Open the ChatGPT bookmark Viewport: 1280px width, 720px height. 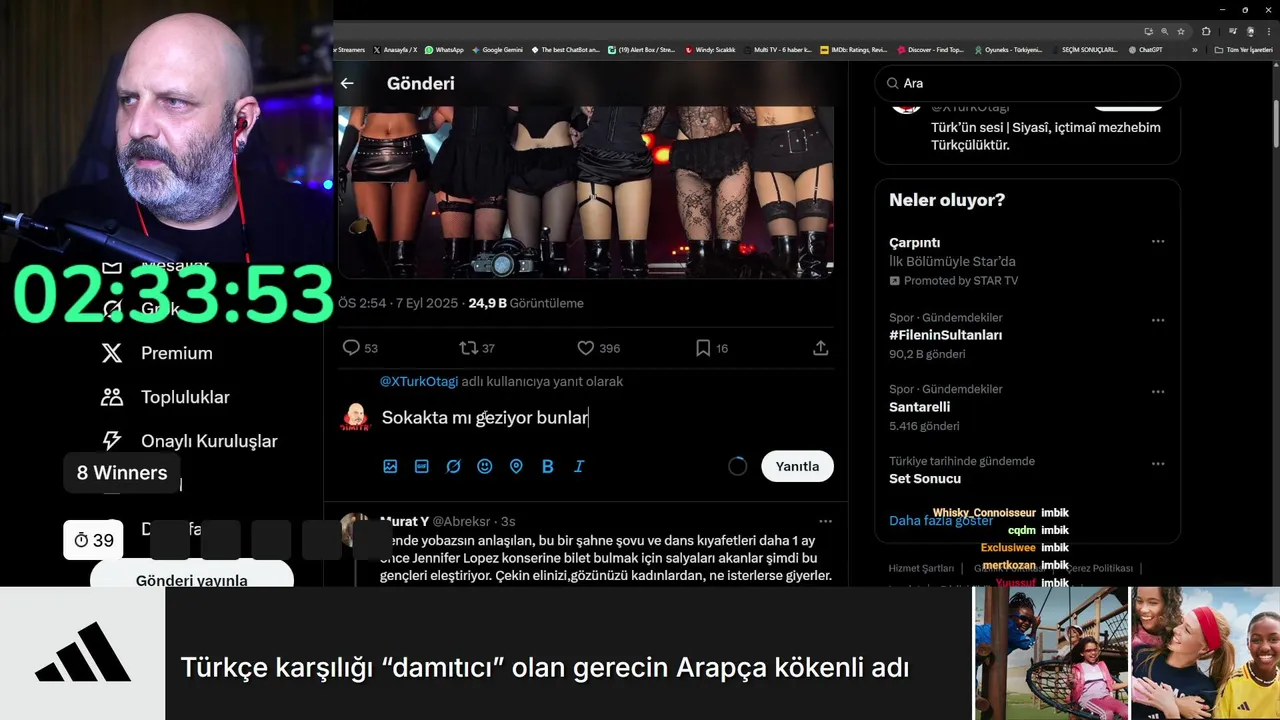[1146, 49]
